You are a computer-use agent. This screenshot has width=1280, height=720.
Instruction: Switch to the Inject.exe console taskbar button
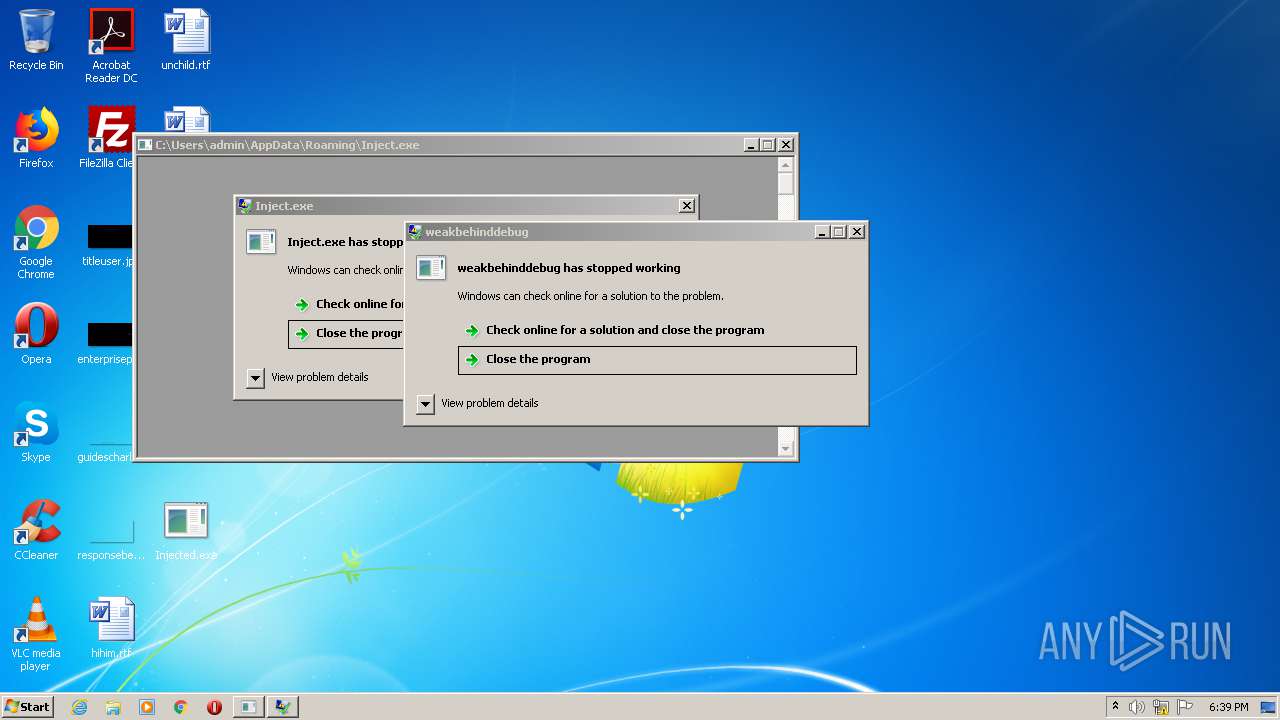pos(248,707)
